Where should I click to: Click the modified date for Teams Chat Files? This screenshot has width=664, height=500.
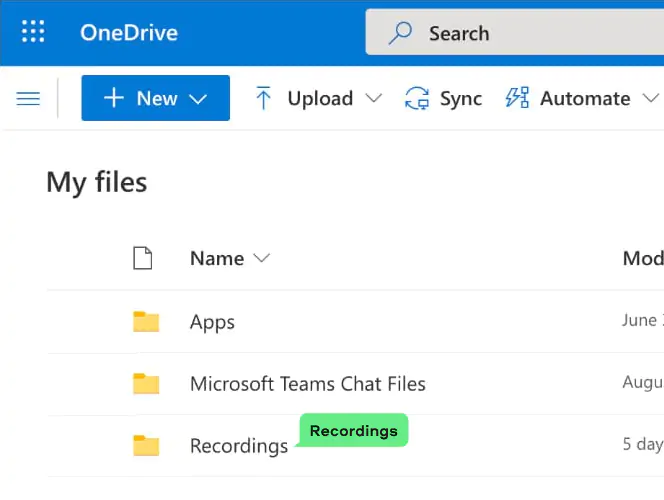642,382
